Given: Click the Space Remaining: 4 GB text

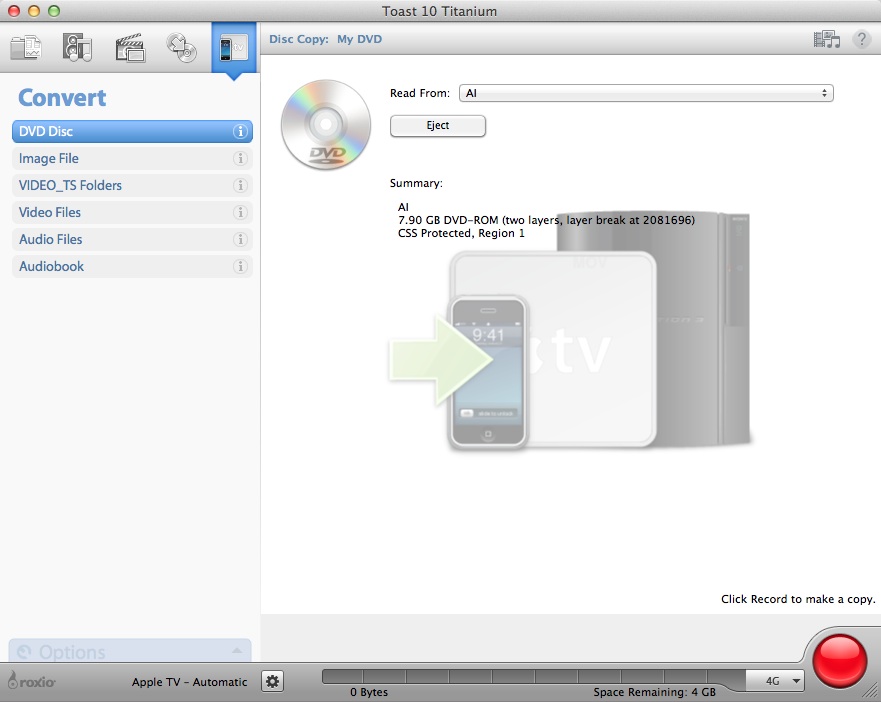Looking at the screenshot, I should point(655,692).
